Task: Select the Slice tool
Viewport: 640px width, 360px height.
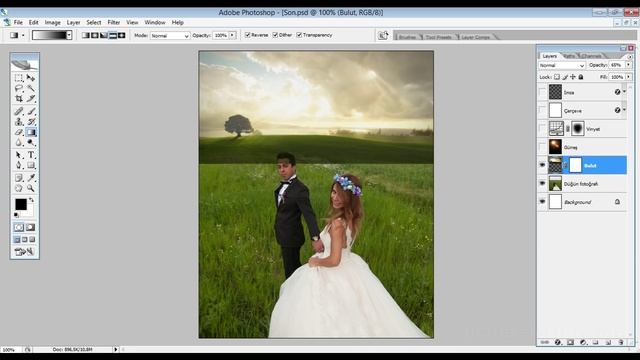Action: (x=31, y=98)
